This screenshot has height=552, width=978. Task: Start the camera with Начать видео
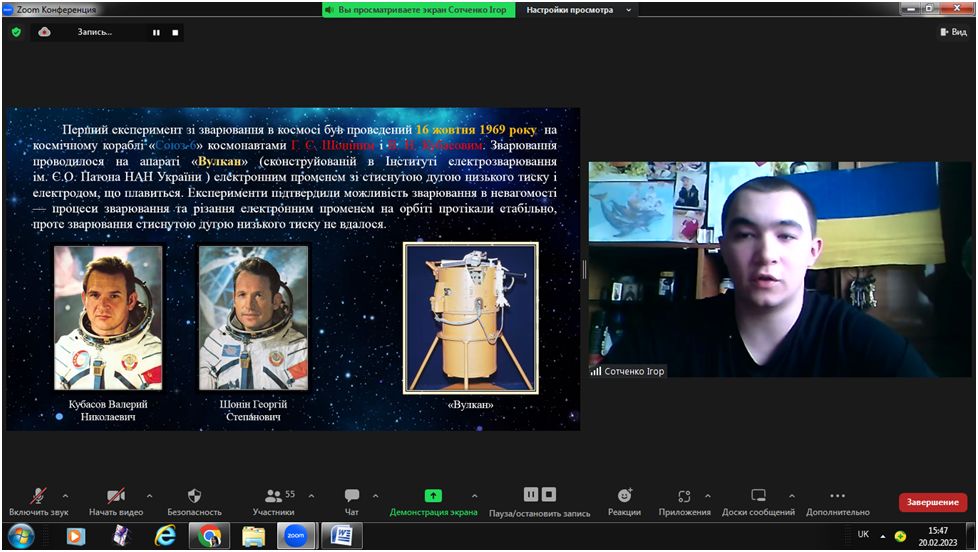(116, 501)
